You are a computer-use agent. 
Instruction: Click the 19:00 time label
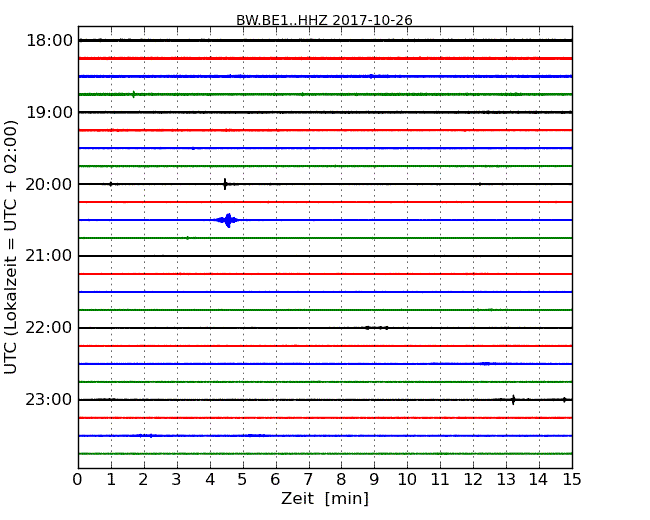pos(49,112)
